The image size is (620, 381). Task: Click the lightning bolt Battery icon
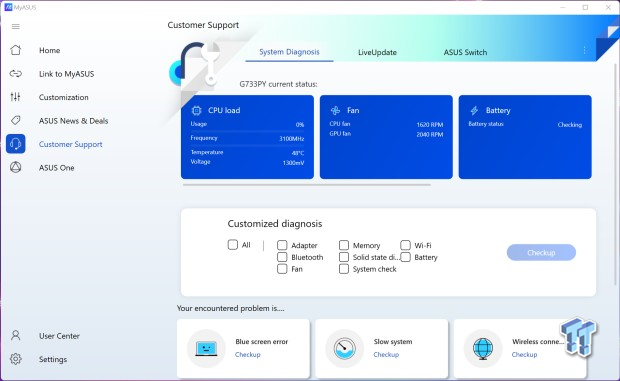click(x=474, y=110)
